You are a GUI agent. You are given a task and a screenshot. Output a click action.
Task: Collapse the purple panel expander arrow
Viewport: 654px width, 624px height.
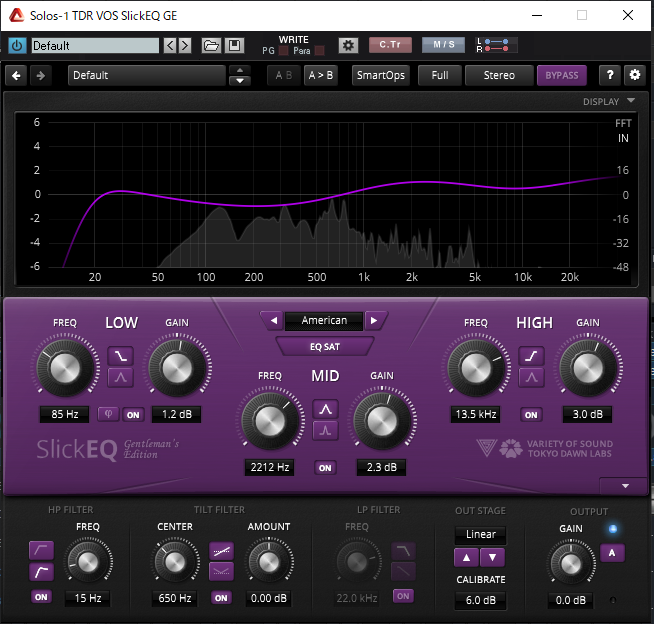click(x=625, y=486)
